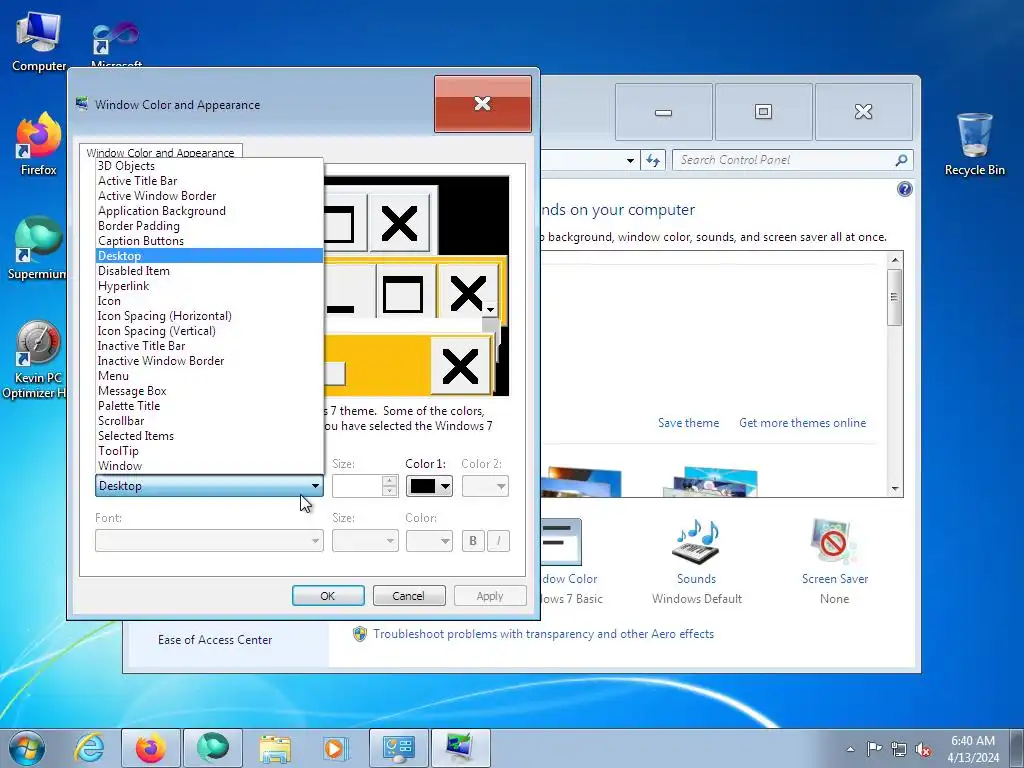The image size is (1024, 768).
Task: Open Firefox from the taskbar
Action: 151,748
